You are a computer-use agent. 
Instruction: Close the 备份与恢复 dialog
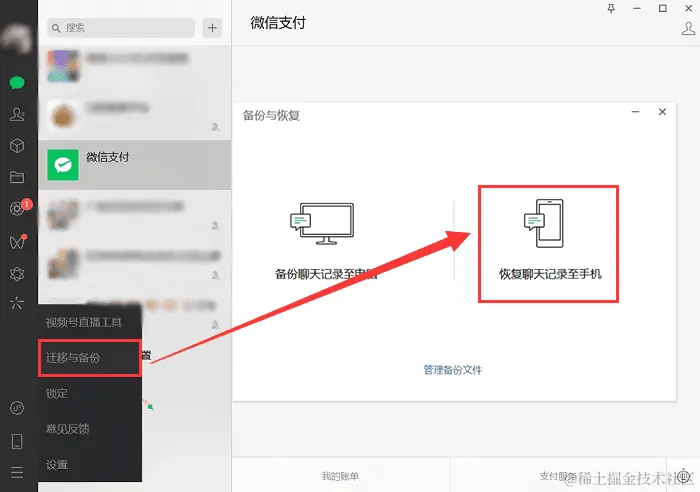coord(662,112)
